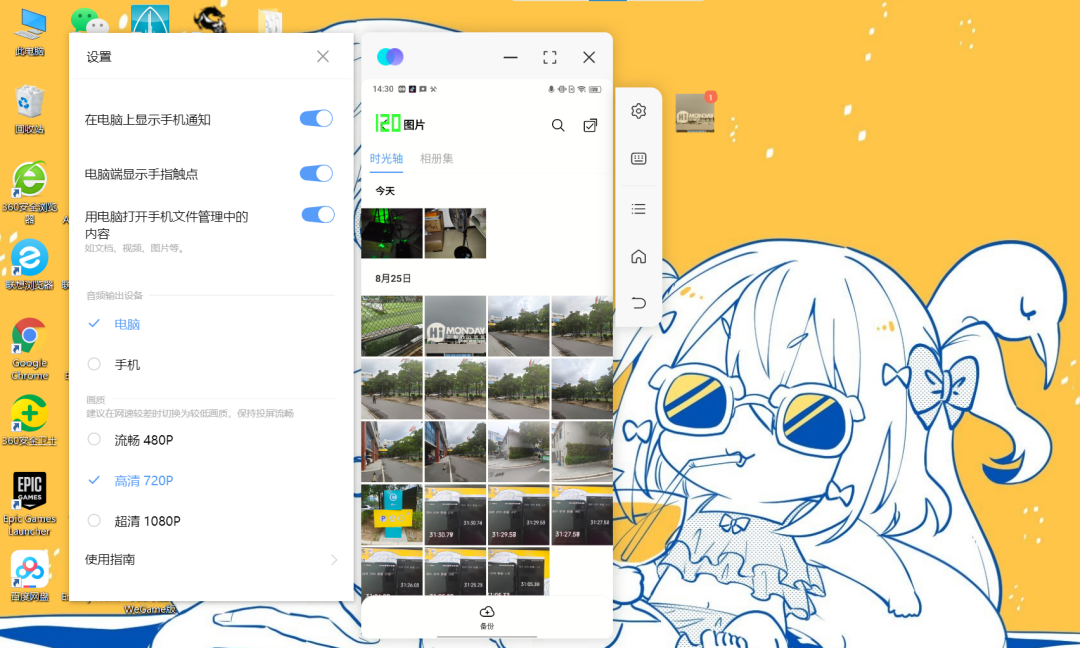Screen dimensions: 1080x648
Task: Click the multi-select checkbox icon in gallery
Action: pos(590,125)
